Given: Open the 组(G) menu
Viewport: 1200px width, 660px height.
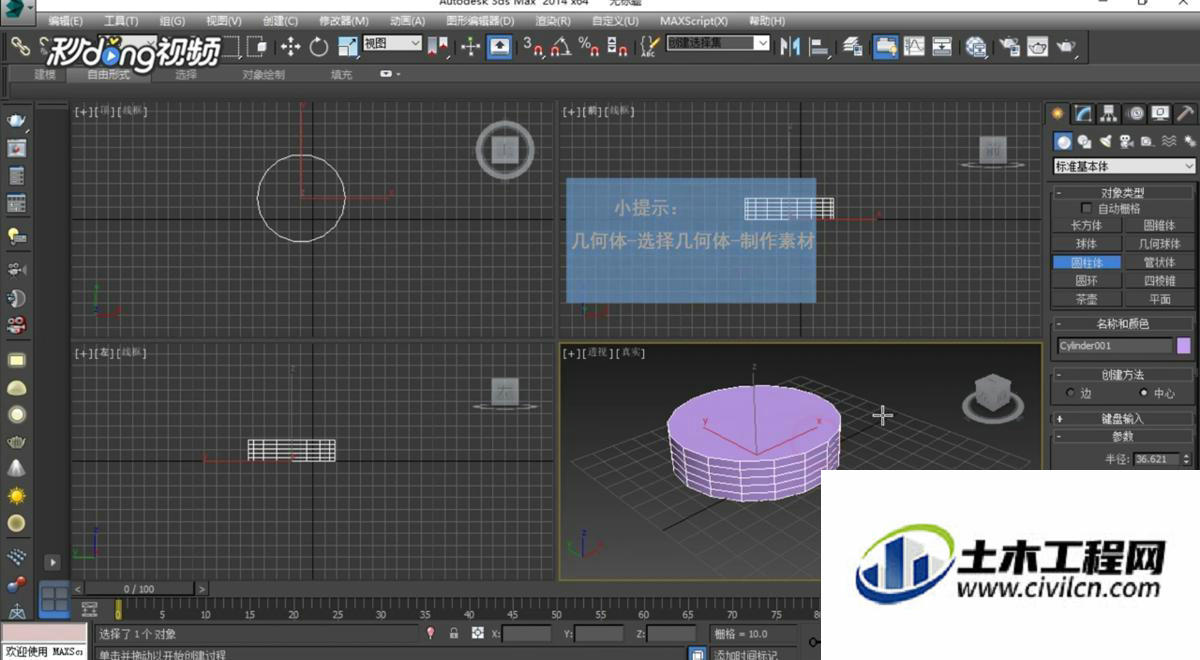Looking at the screenshot, I should tap(172, 21).
